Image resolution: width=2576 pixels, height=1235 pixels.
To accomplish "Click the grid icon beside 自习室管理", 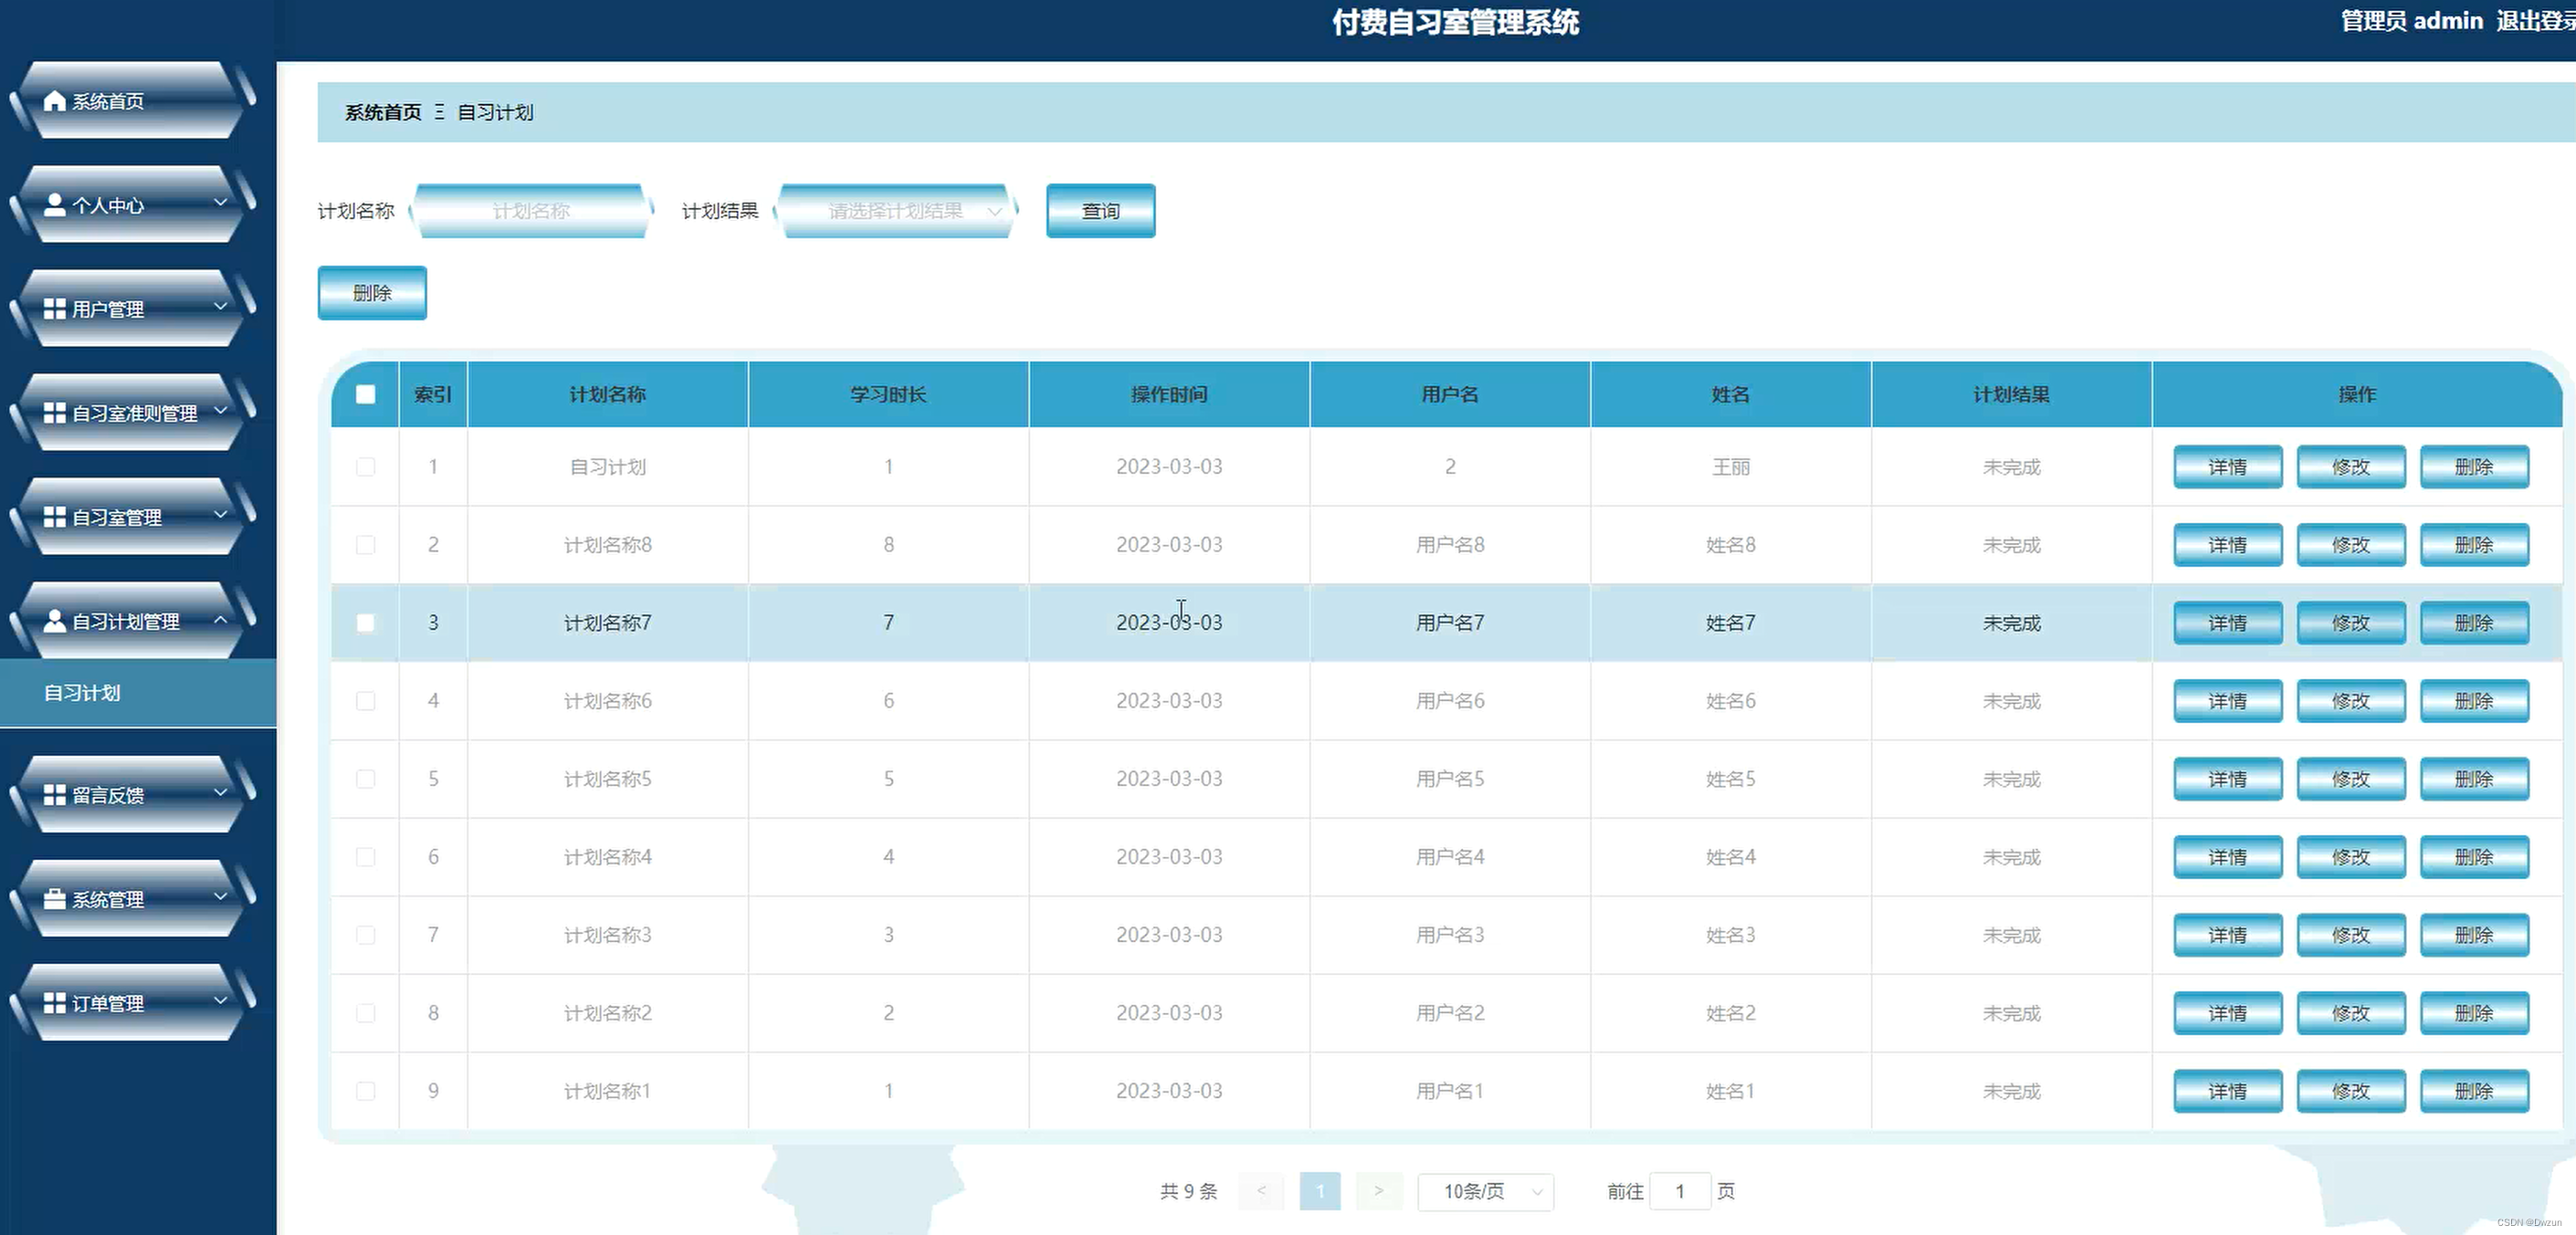I will click(x=55, y=517).
